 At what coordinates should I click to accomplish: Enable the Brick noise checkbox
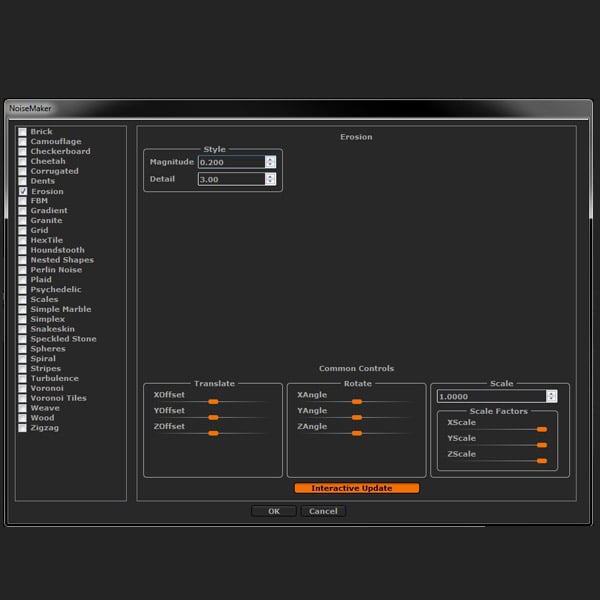23,132
